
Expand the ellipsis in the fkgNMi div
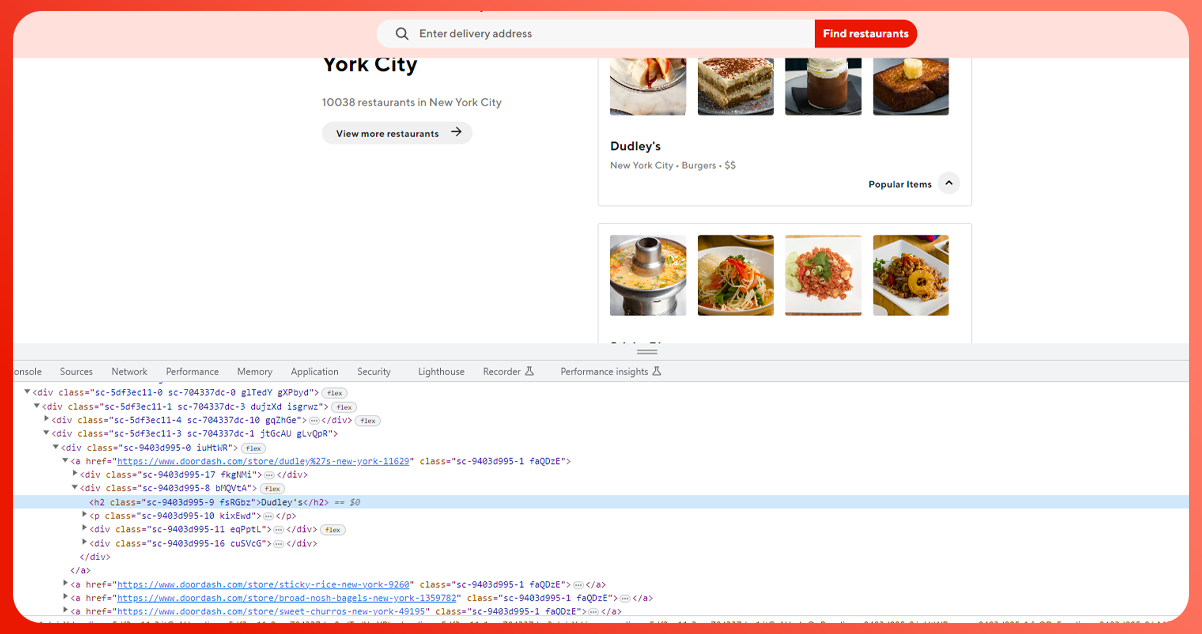click(268, 475)
